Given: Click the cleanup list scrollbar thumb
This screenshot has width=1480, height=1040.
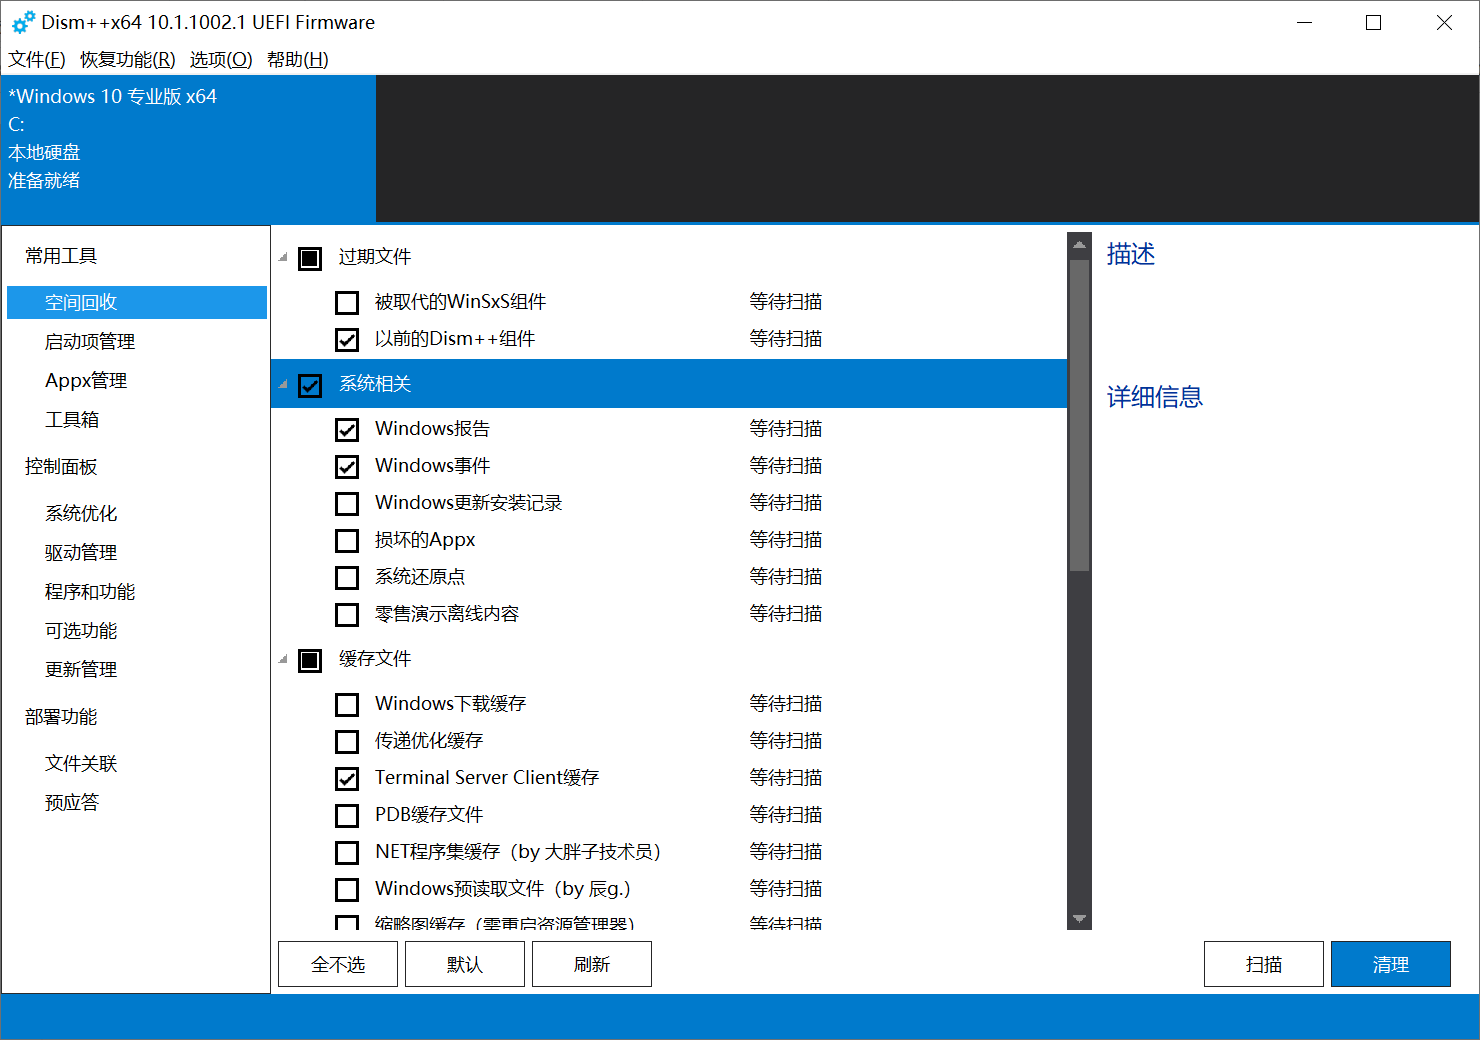Looking at the screenshot, I should click(1079, 415).
